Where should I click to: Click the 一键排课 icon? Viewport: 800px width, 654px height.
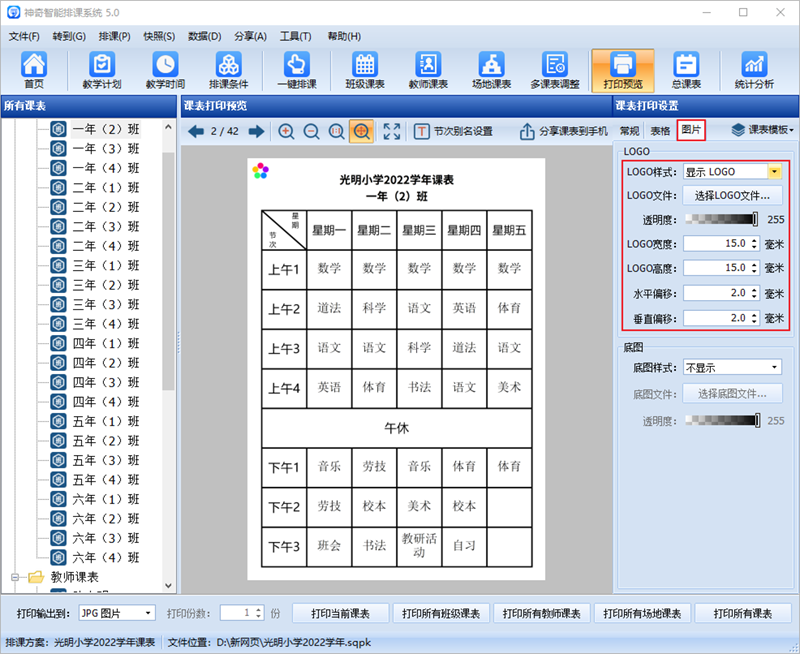(297, 70)
